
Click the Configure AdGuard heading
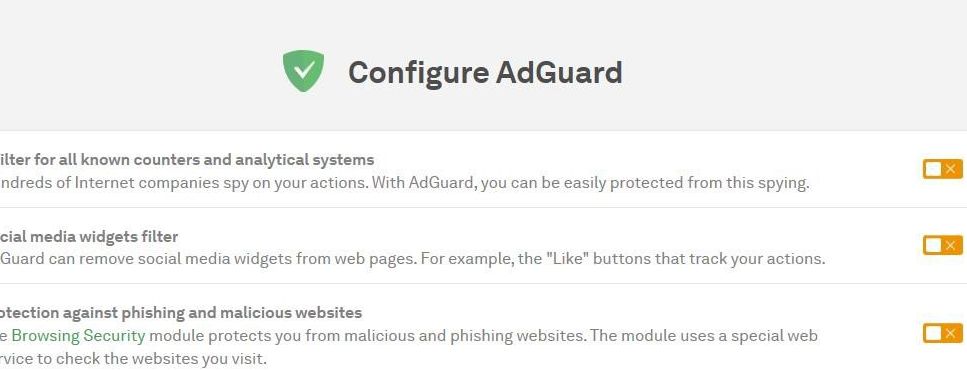click(x=485, y=73)
